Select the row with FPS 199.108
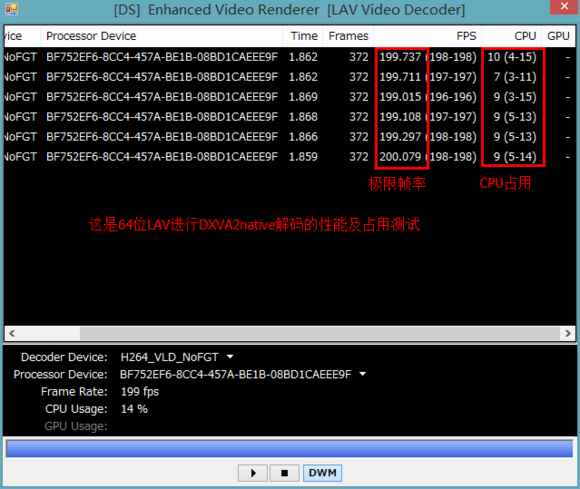 (x=290, y=117)
